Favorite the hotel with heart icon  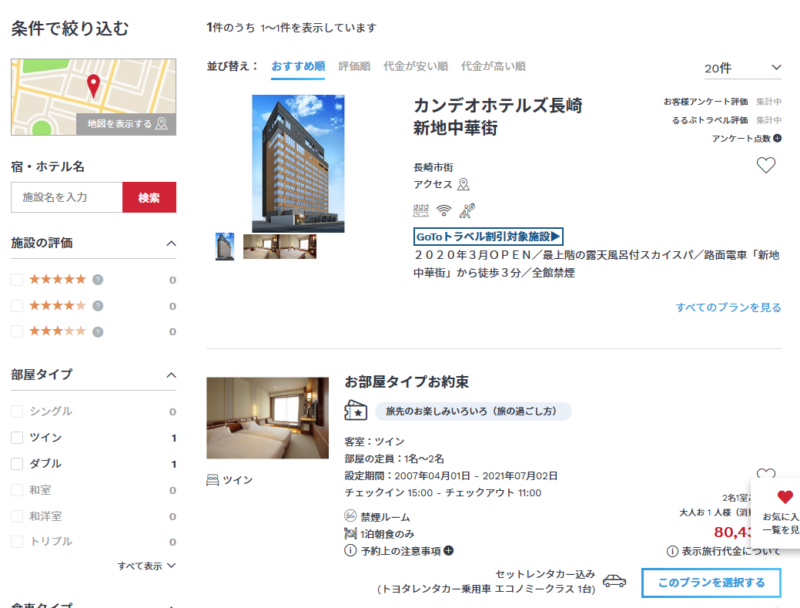click(x=766, y=165)
